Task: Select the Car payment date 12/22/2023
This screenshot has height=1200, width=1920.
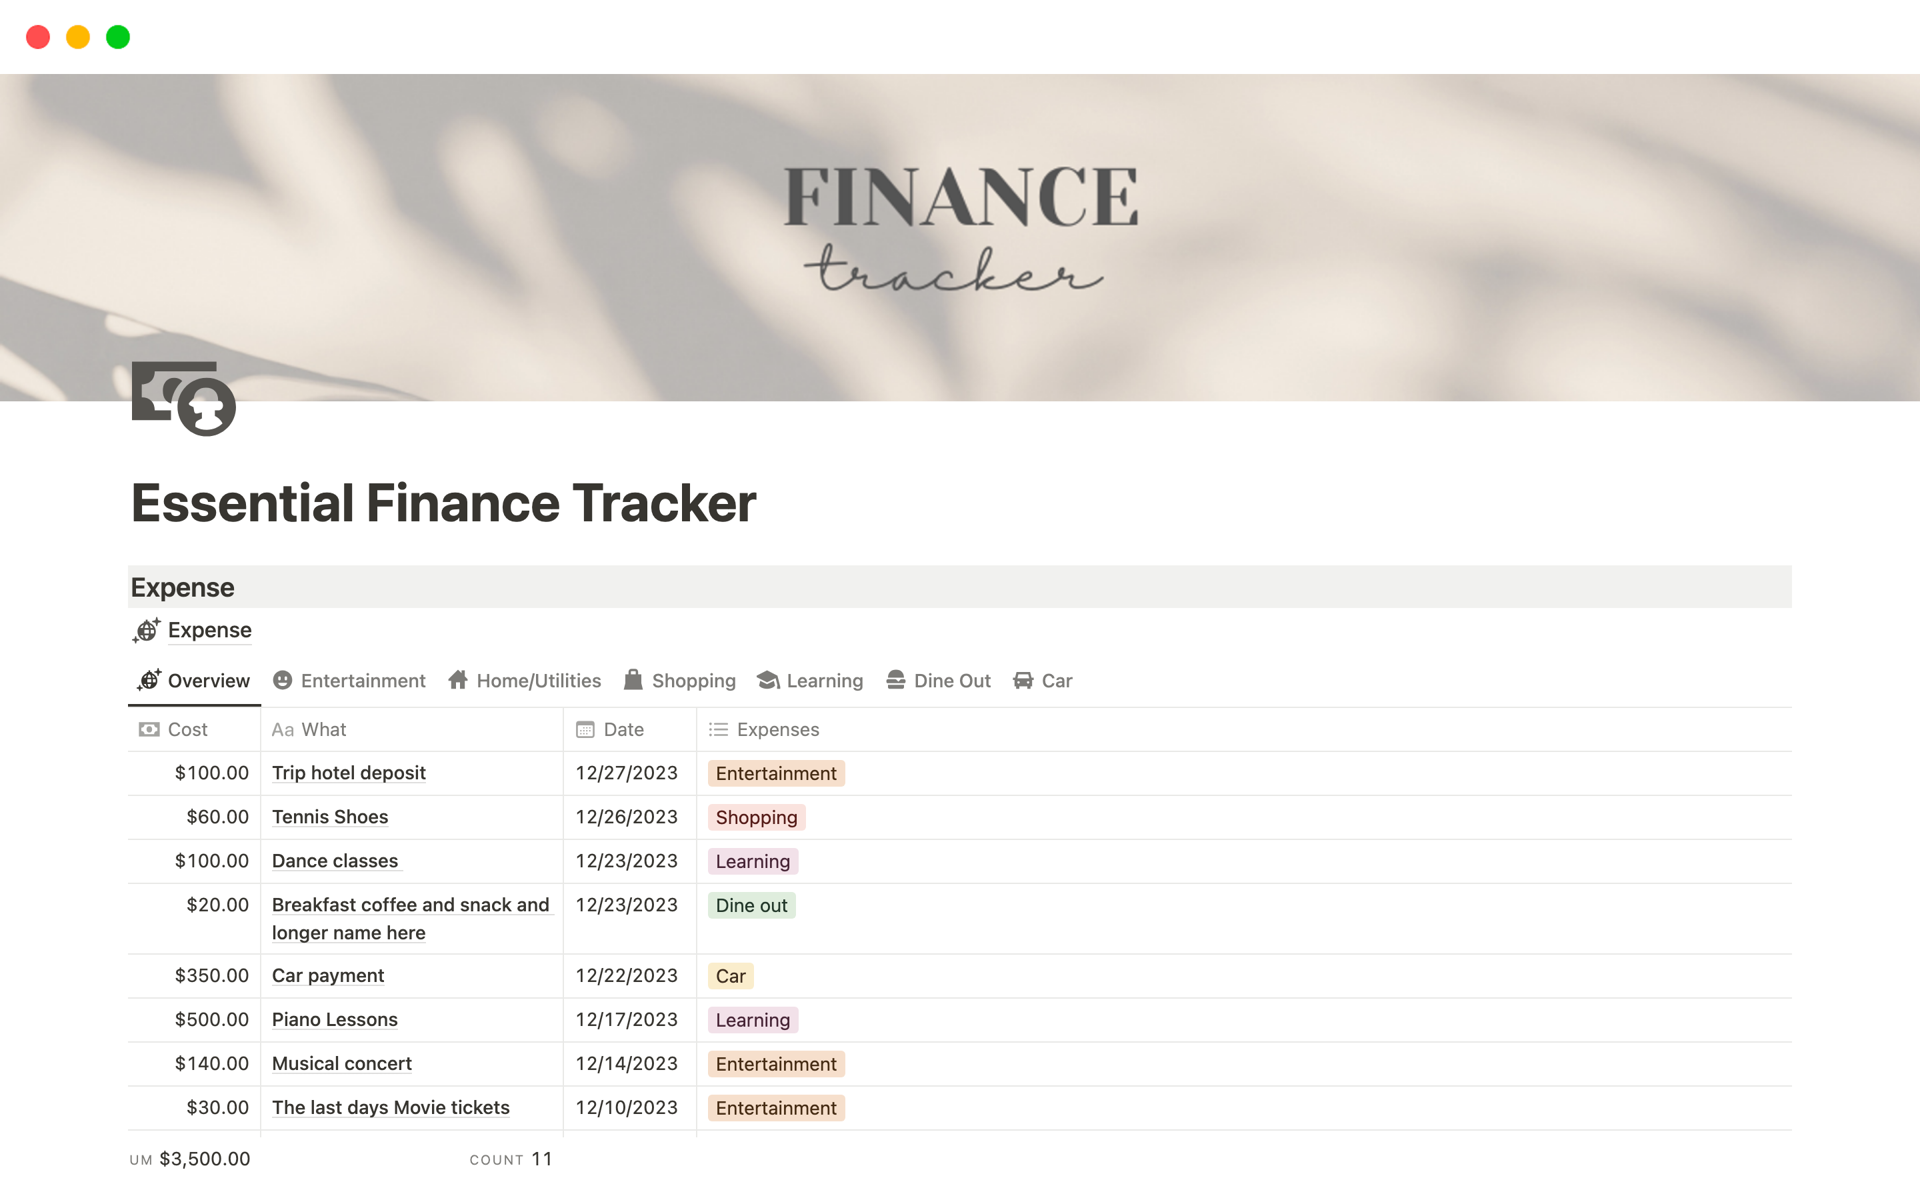Action: coord(626,975)
